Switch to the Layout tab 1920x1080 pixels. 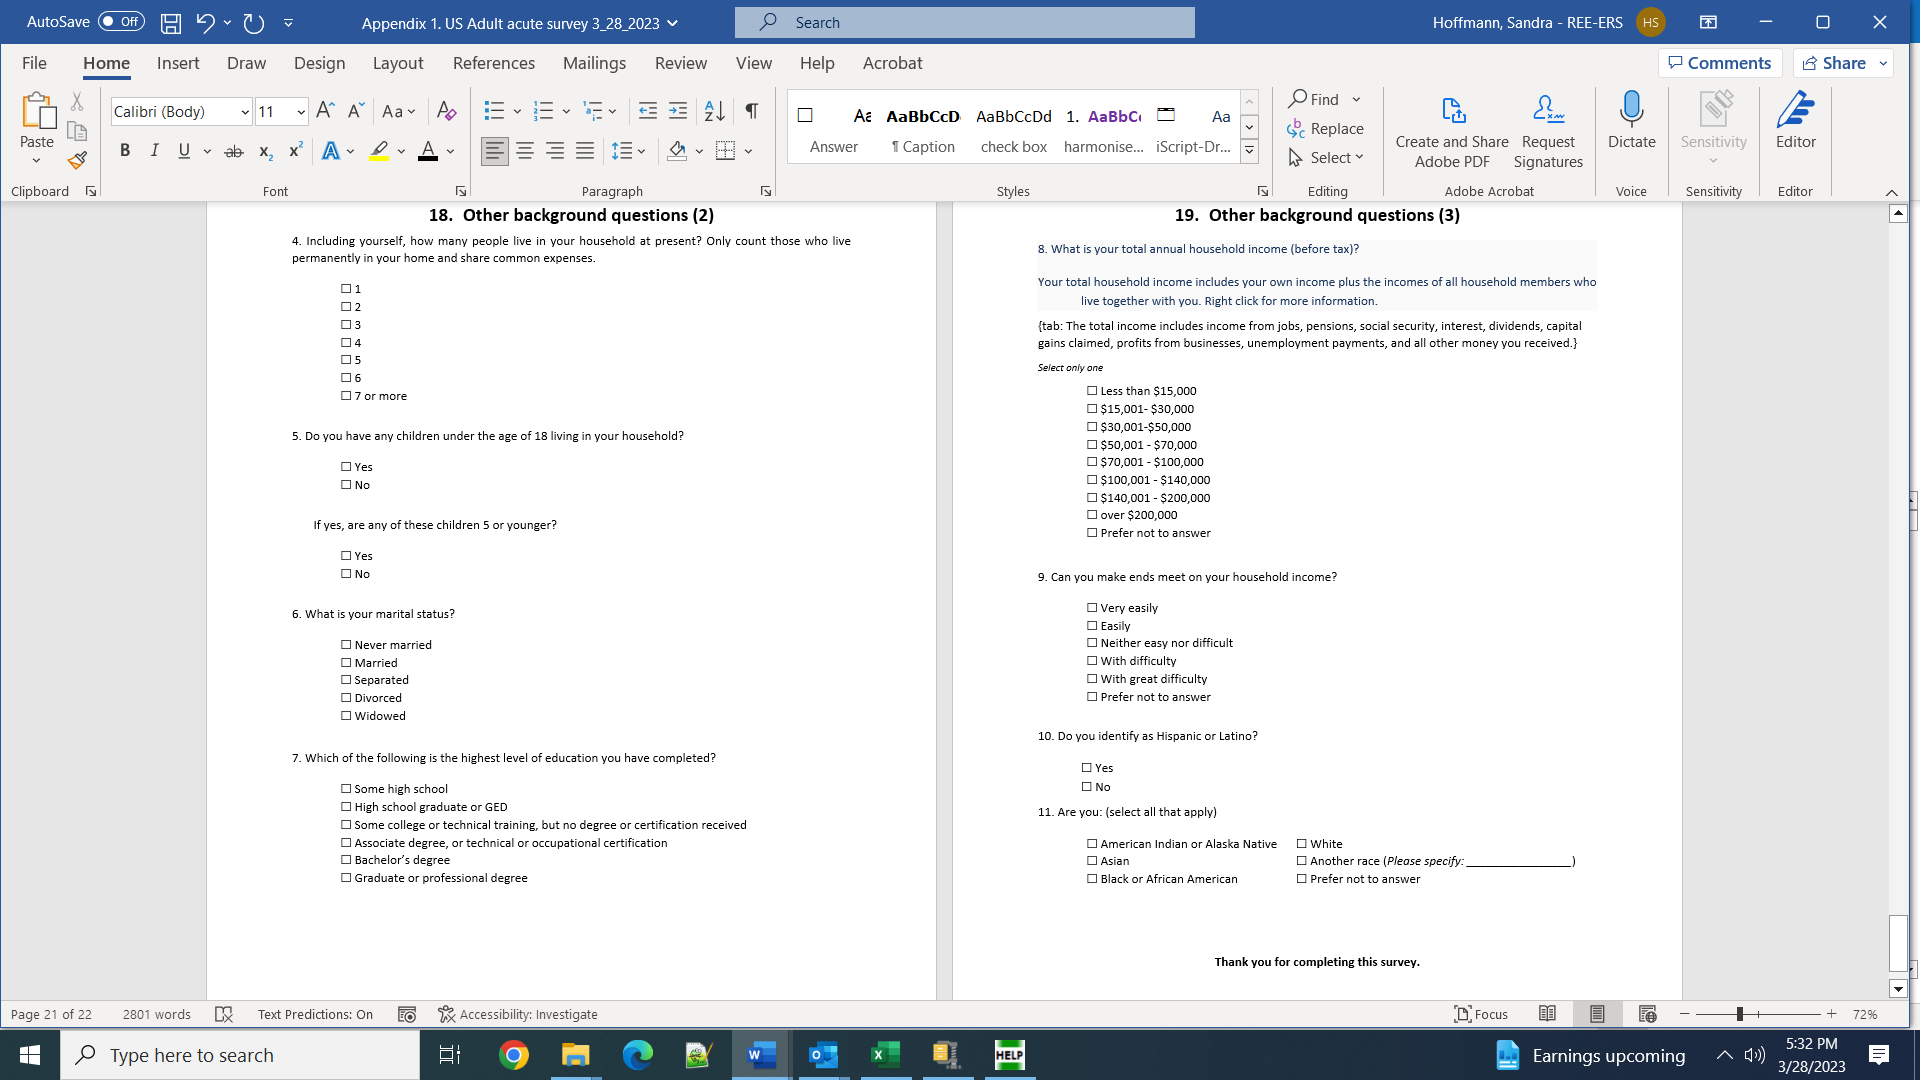coord(397,63)
